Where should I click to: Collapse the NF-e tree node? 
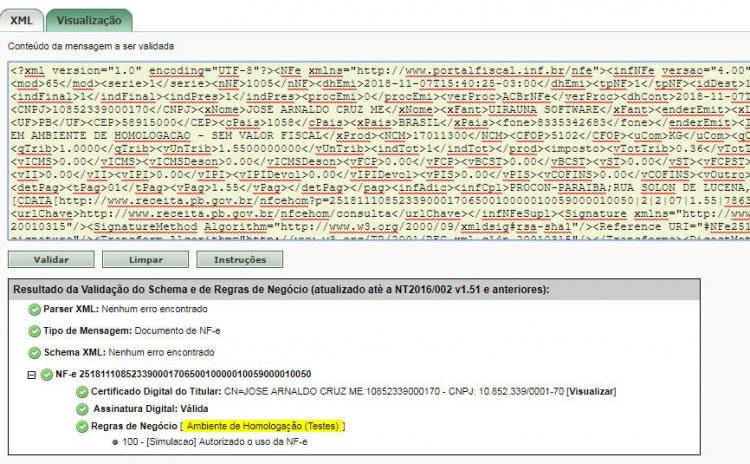point(32,375)
